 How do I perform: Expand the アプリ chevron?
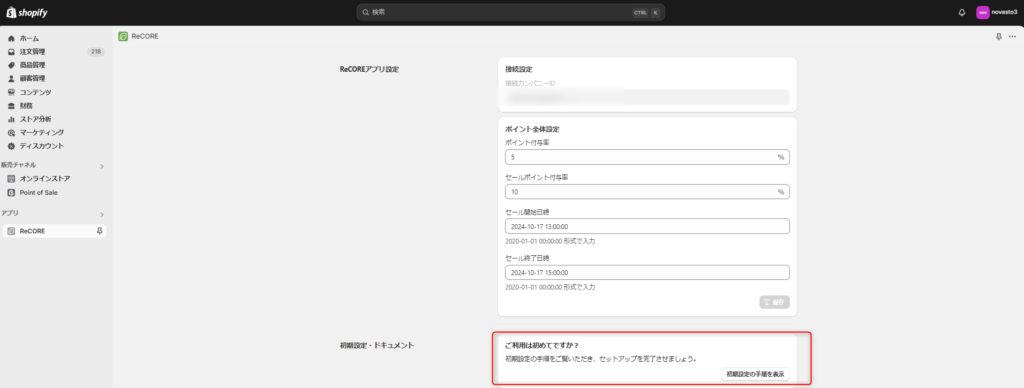click(101, 214)
